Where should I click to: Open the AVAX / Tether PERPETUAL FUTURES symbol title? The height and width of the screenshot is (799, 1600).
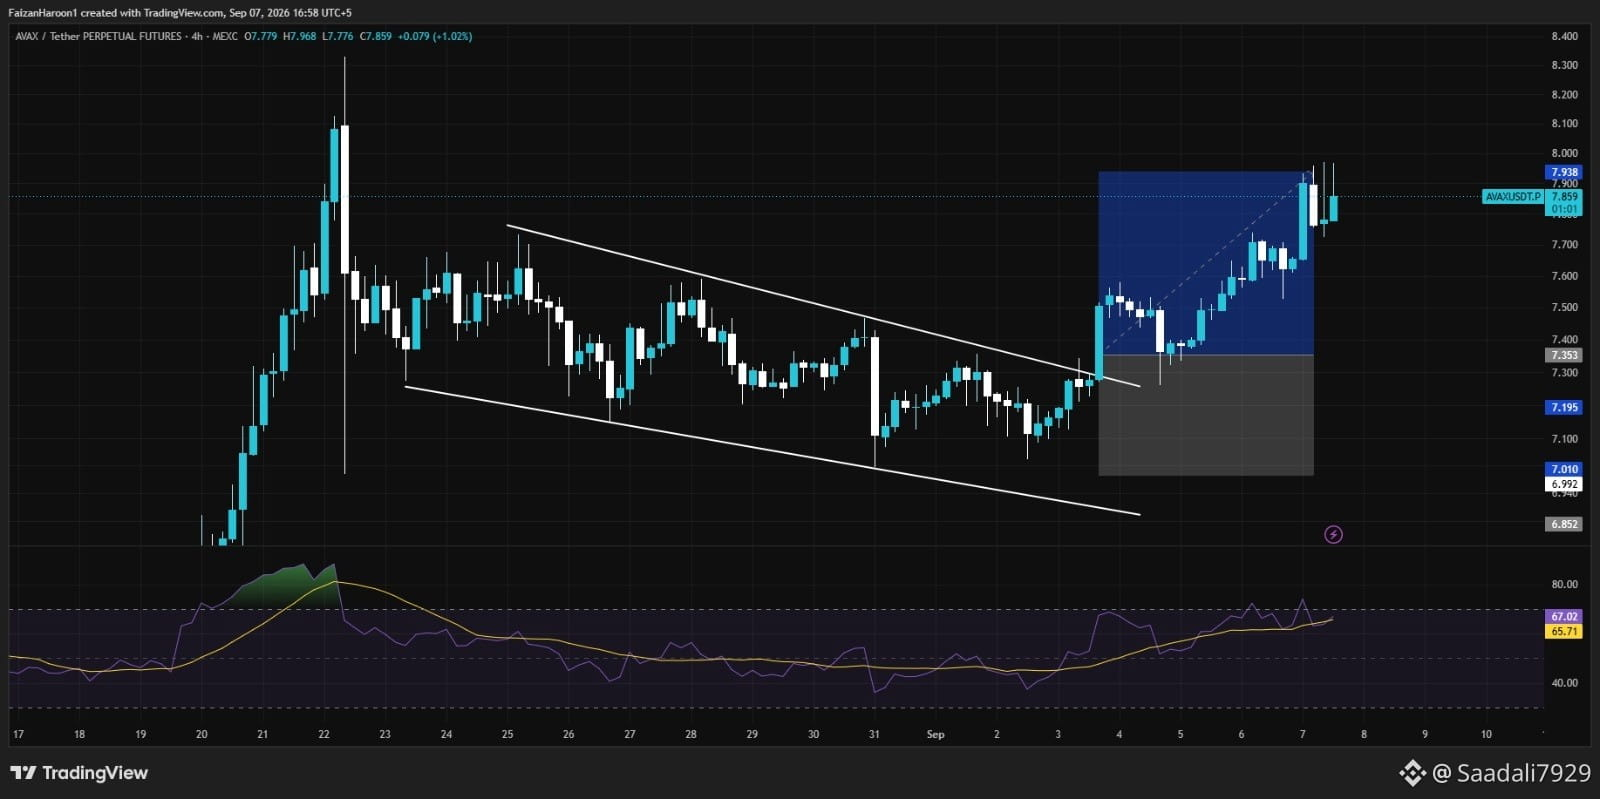[x=99, y=36]
